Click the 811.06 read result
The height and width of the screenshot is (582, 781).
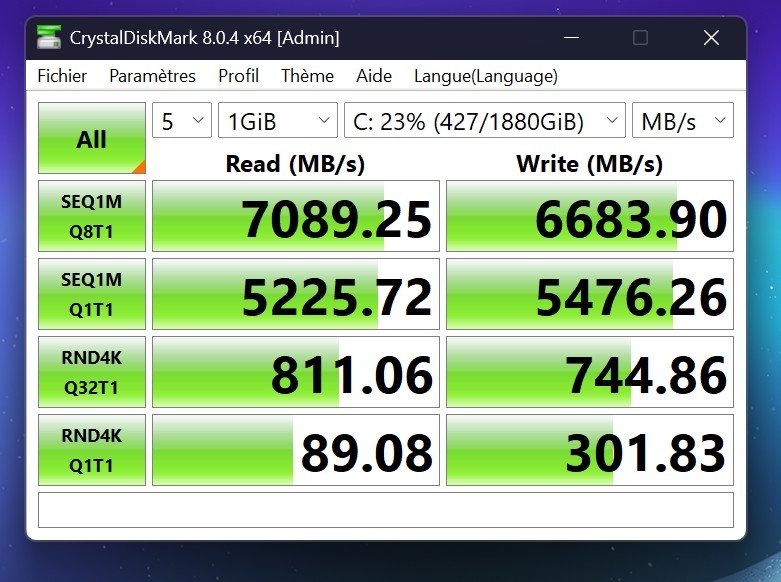[296, 372]
